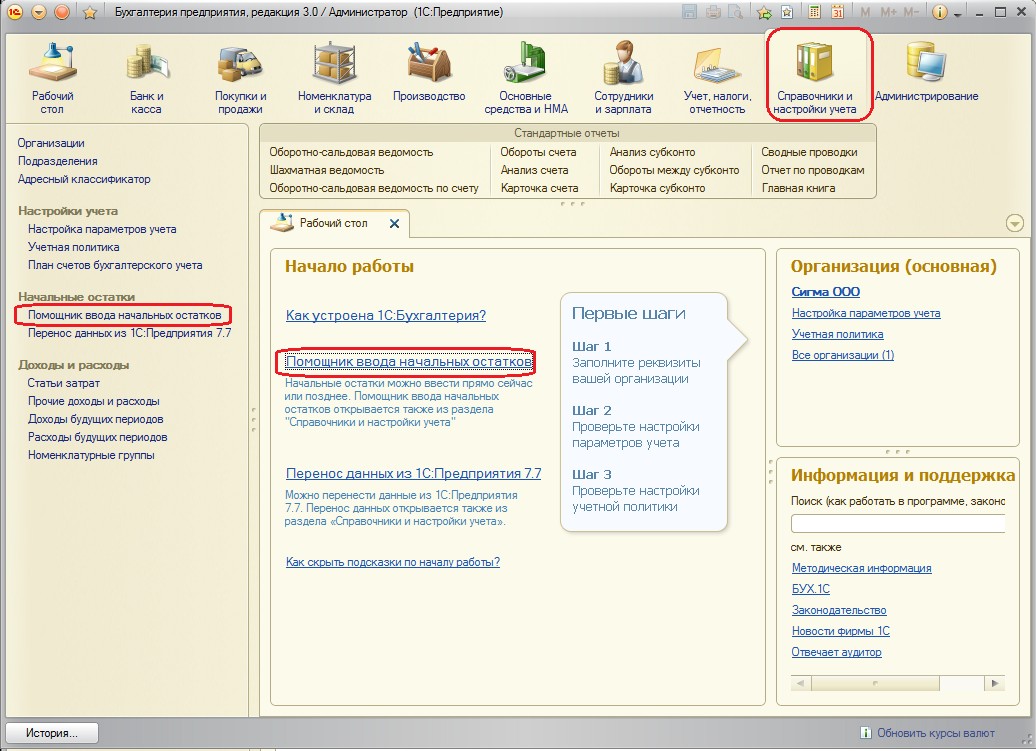Open Помощник ввода начальных остатков in sidebar
This screenshot has width=1036, height=751.
tap(124, 315)
